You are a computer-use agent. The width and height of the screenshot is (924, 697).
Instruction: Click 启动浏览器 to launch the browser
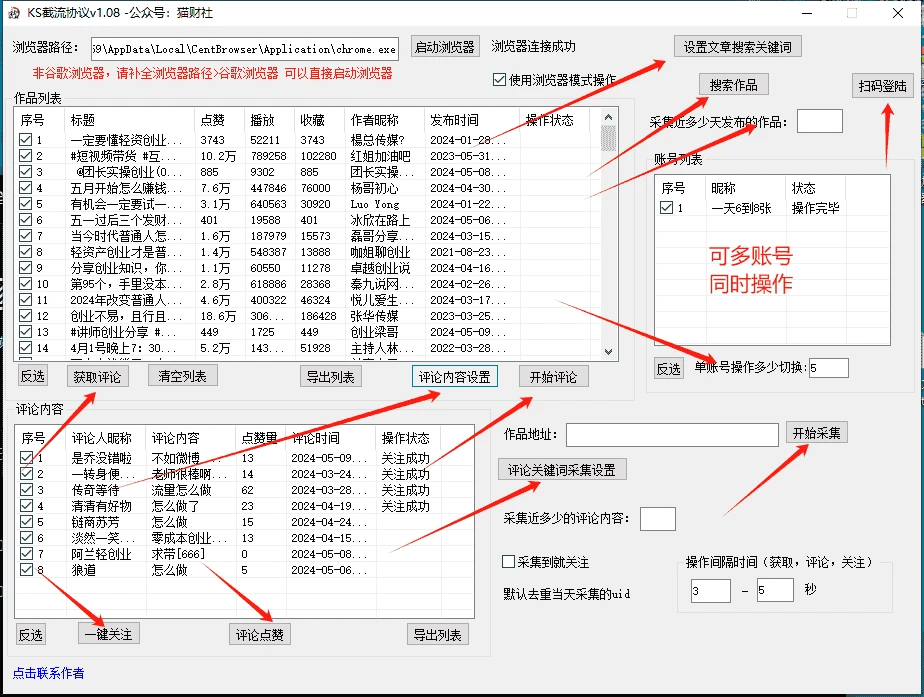tap(444, 46)
